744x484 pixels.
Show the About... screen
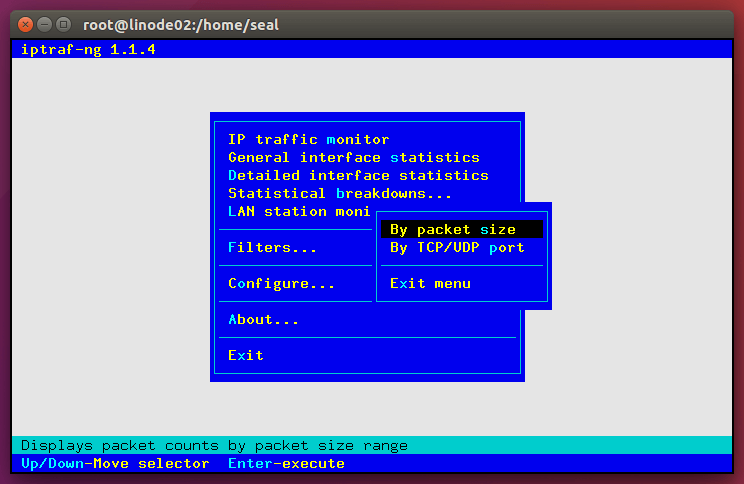click(x=263, y=319)
